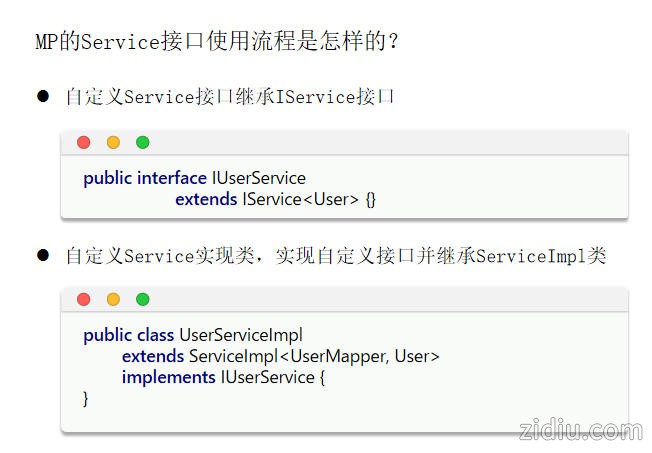
Task: Click the red dot in the UserServiceImpl code window
Action: click(83, 299)
